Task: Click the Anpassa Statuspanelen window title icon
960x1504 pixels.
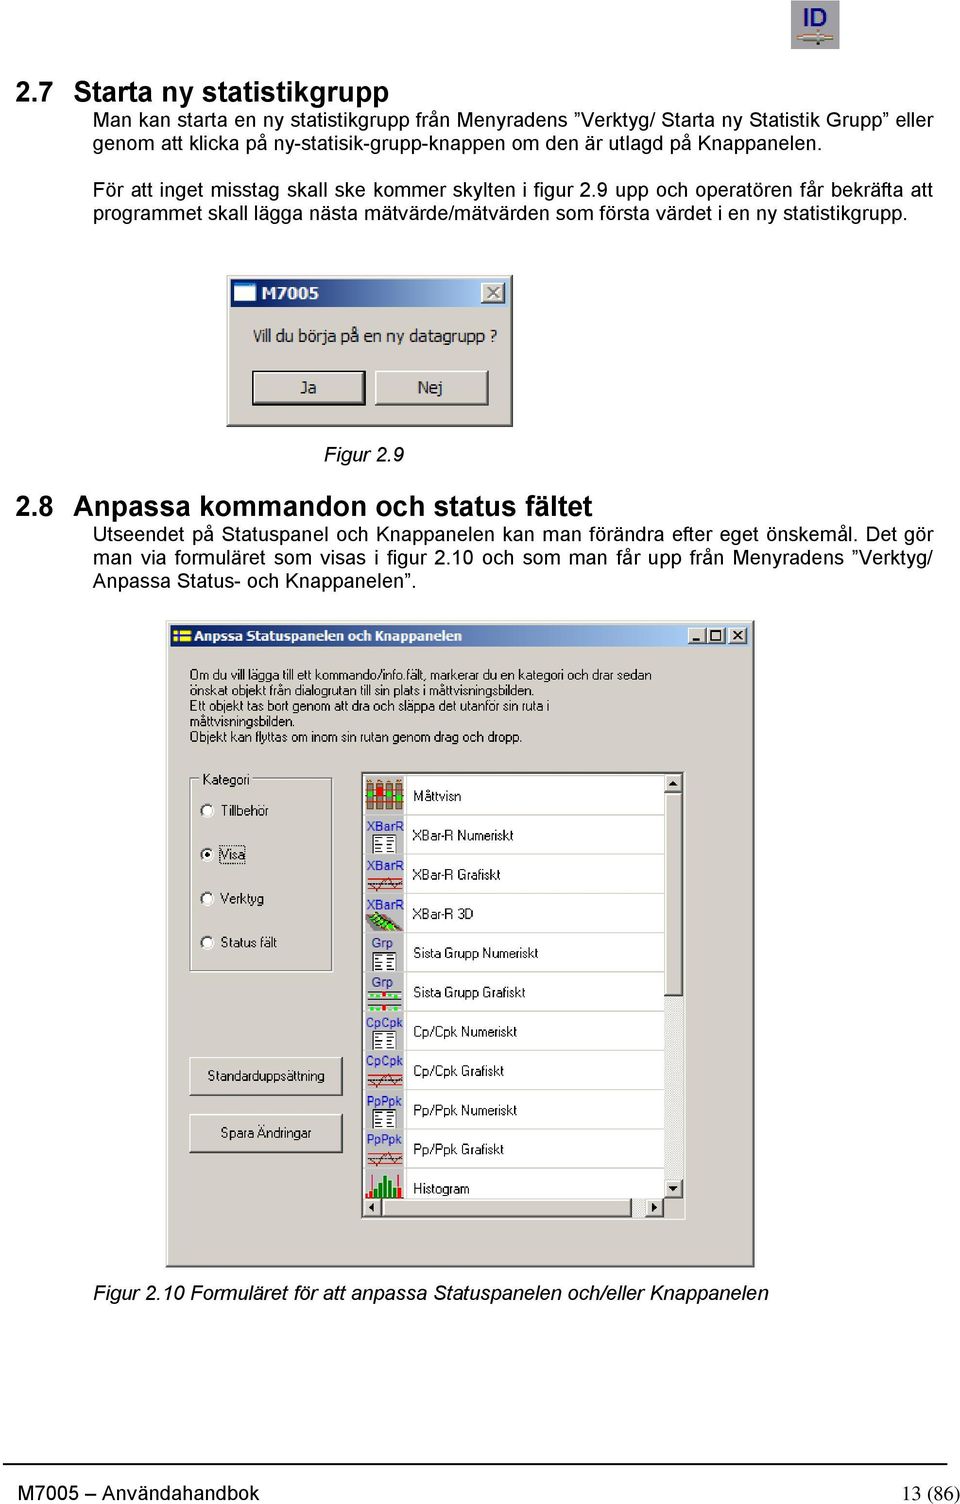Action: tap(182, 636)
